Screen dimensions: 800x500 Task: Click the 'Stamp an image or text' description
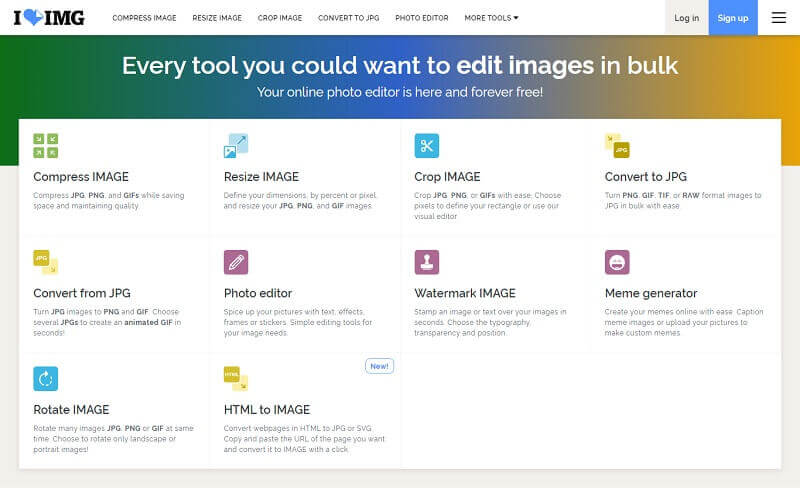click(490, 322)
